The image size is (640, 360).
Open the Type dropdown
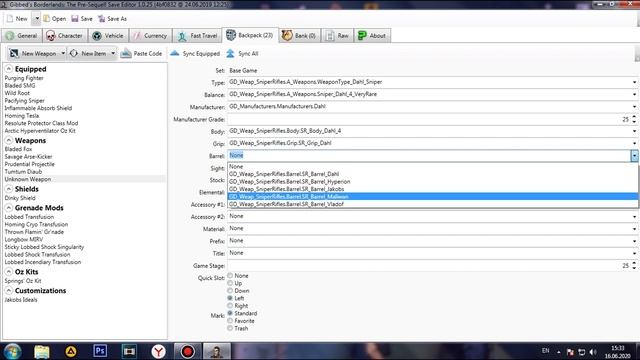tap(634, 82)
